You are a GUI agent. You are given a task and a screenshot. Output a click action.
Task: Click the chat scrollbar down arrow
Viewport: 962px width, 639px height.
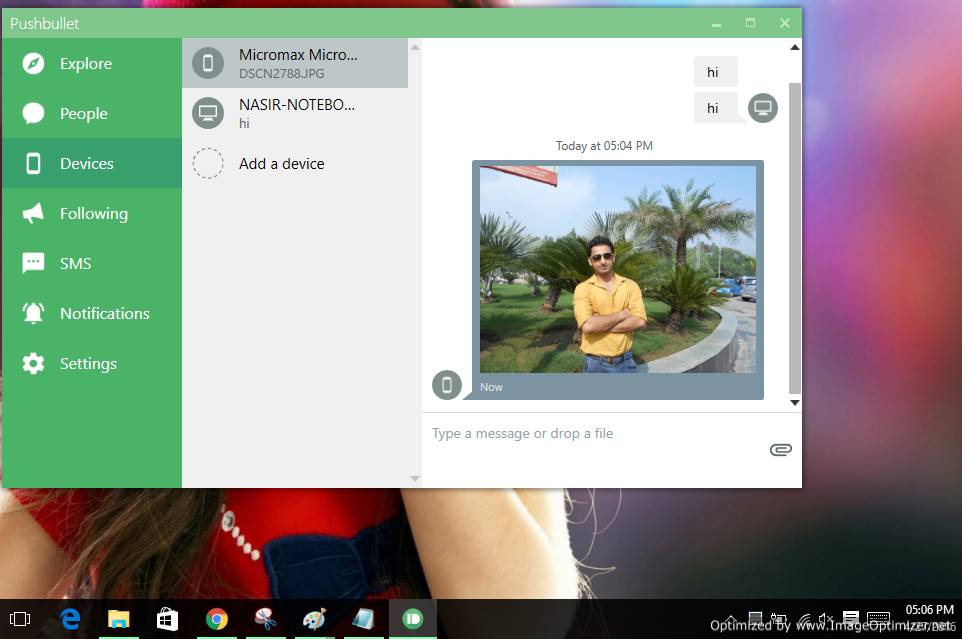[x=795, y=403]
